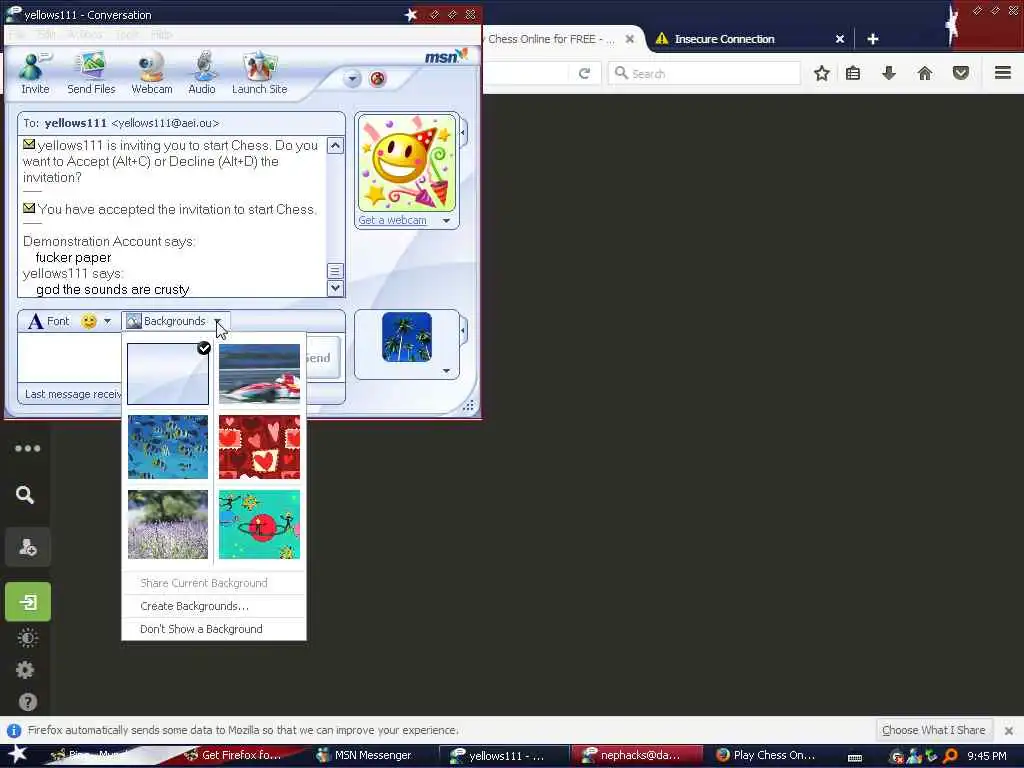Choose the teal cartoon planet background

[259, 524]
